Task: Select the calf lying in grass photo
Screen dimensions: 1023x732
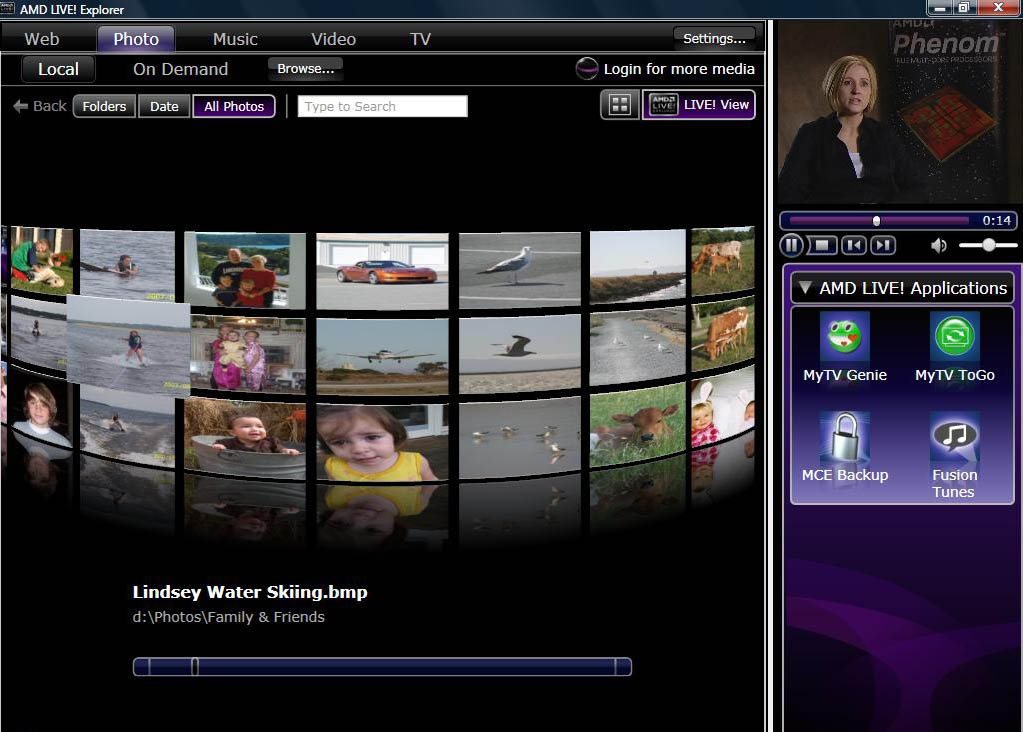Action: click(x=637, y=427)
